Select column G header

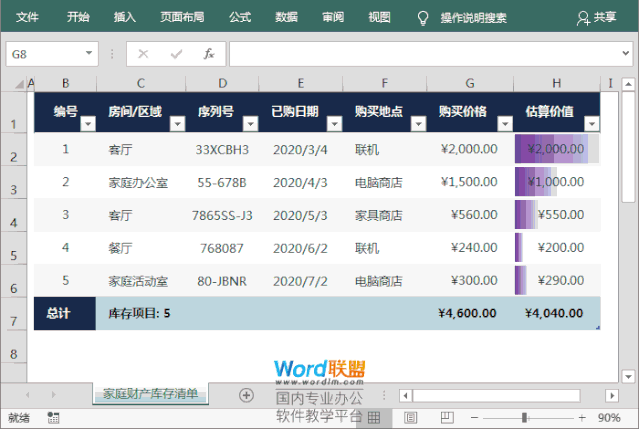point(470,84)
